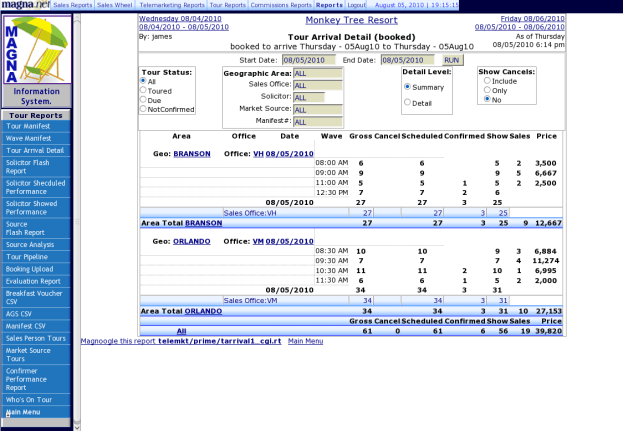Open Market Source Tours sidebar item
623x431 pixels.
(36, 354)
